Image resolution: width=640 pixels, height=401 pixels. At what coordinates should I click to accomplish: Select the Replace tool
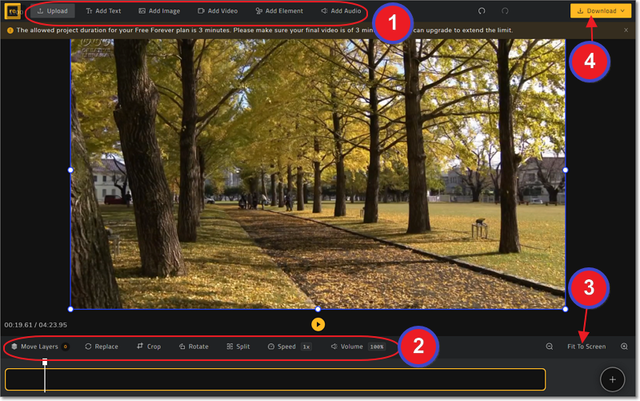click(101, 346)
